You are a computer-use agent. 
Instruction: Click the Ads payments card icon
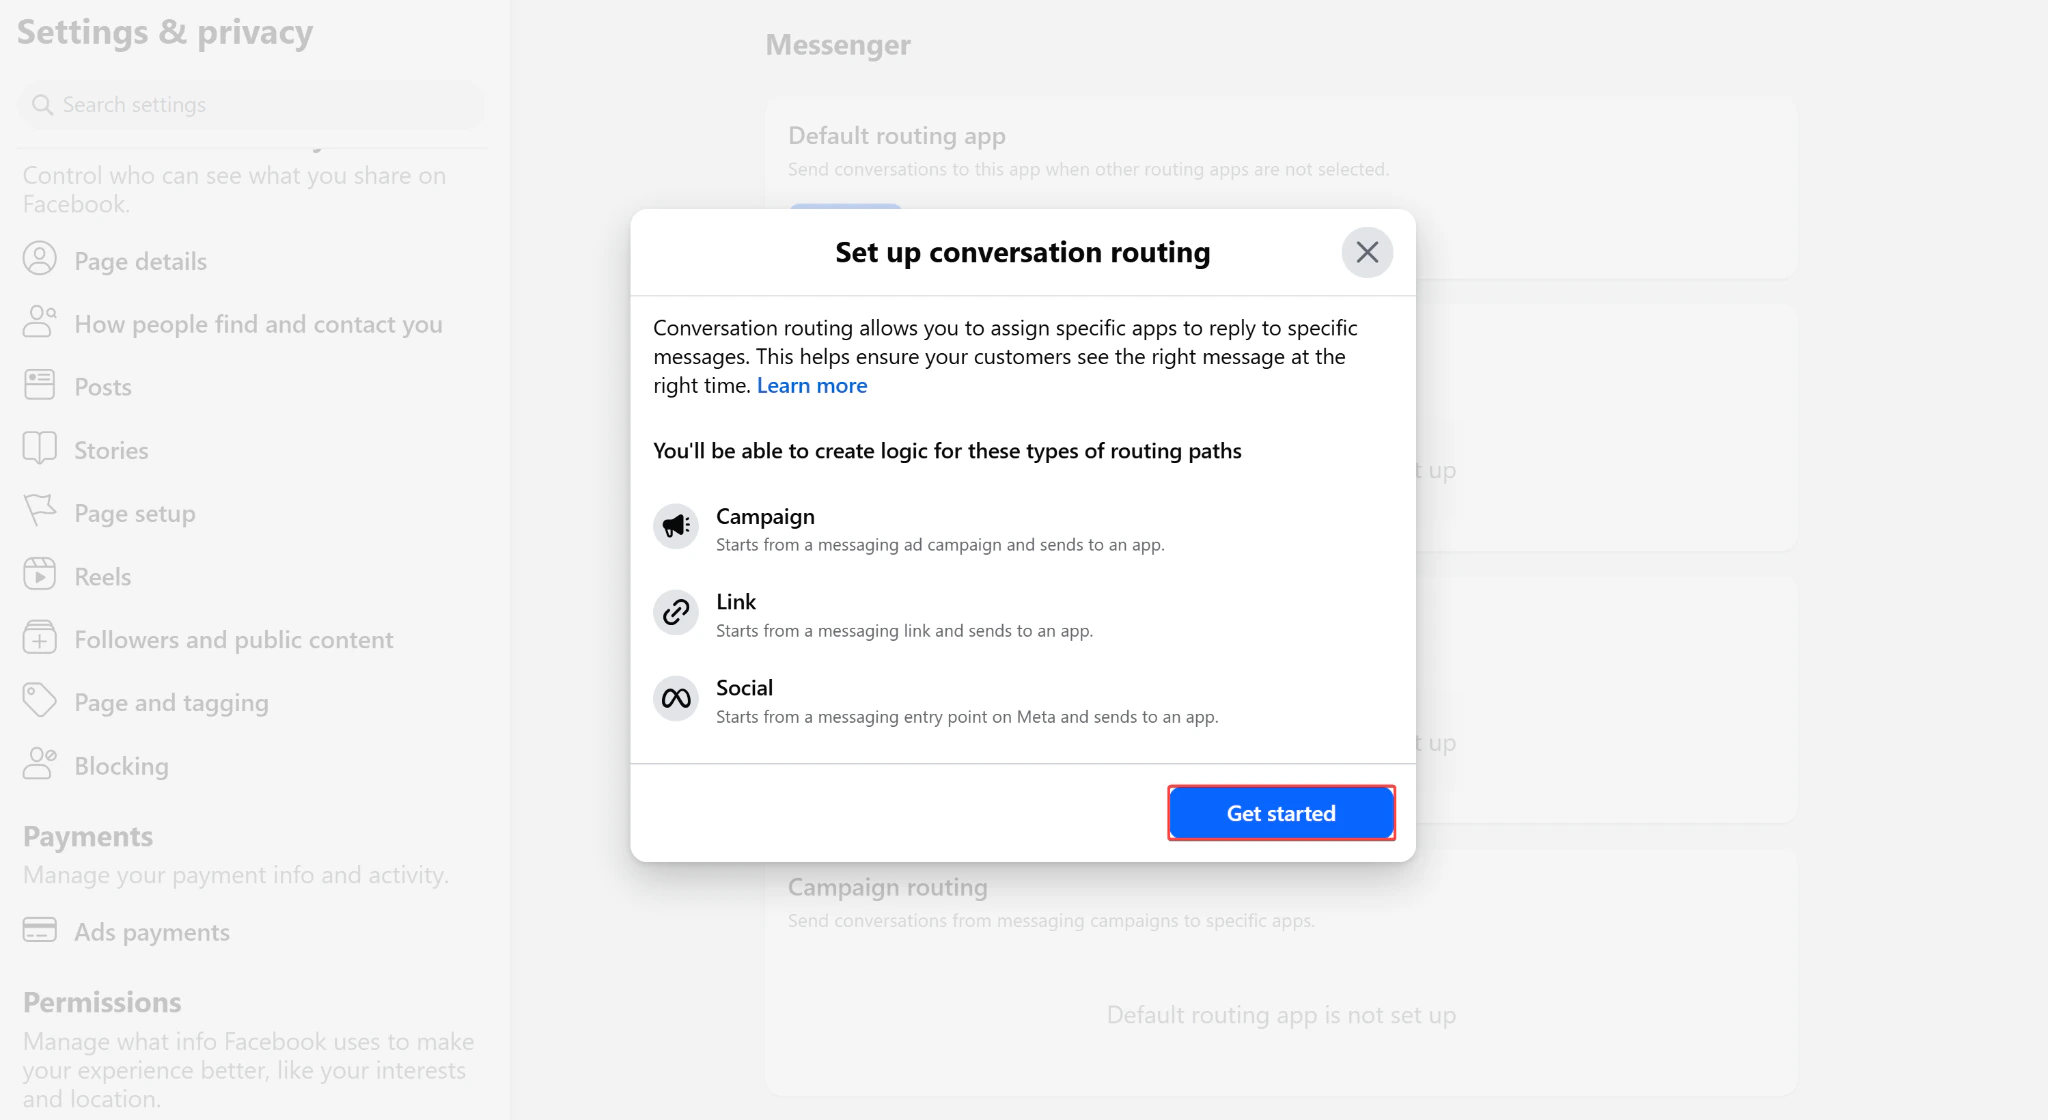(40, 929)
